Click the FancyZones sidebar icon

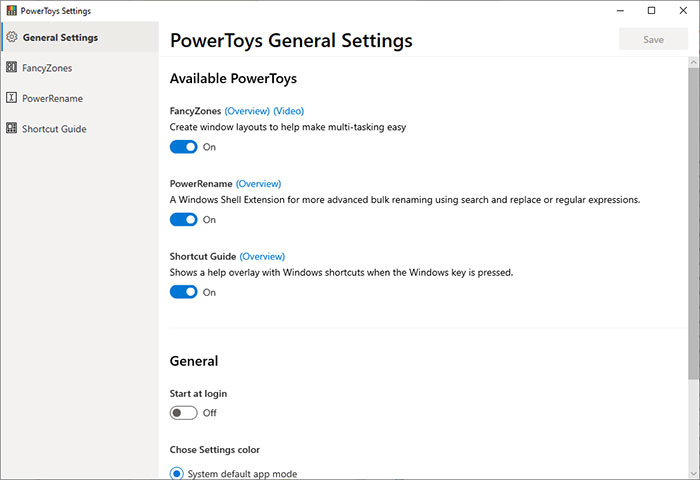[x=12, y=67]
